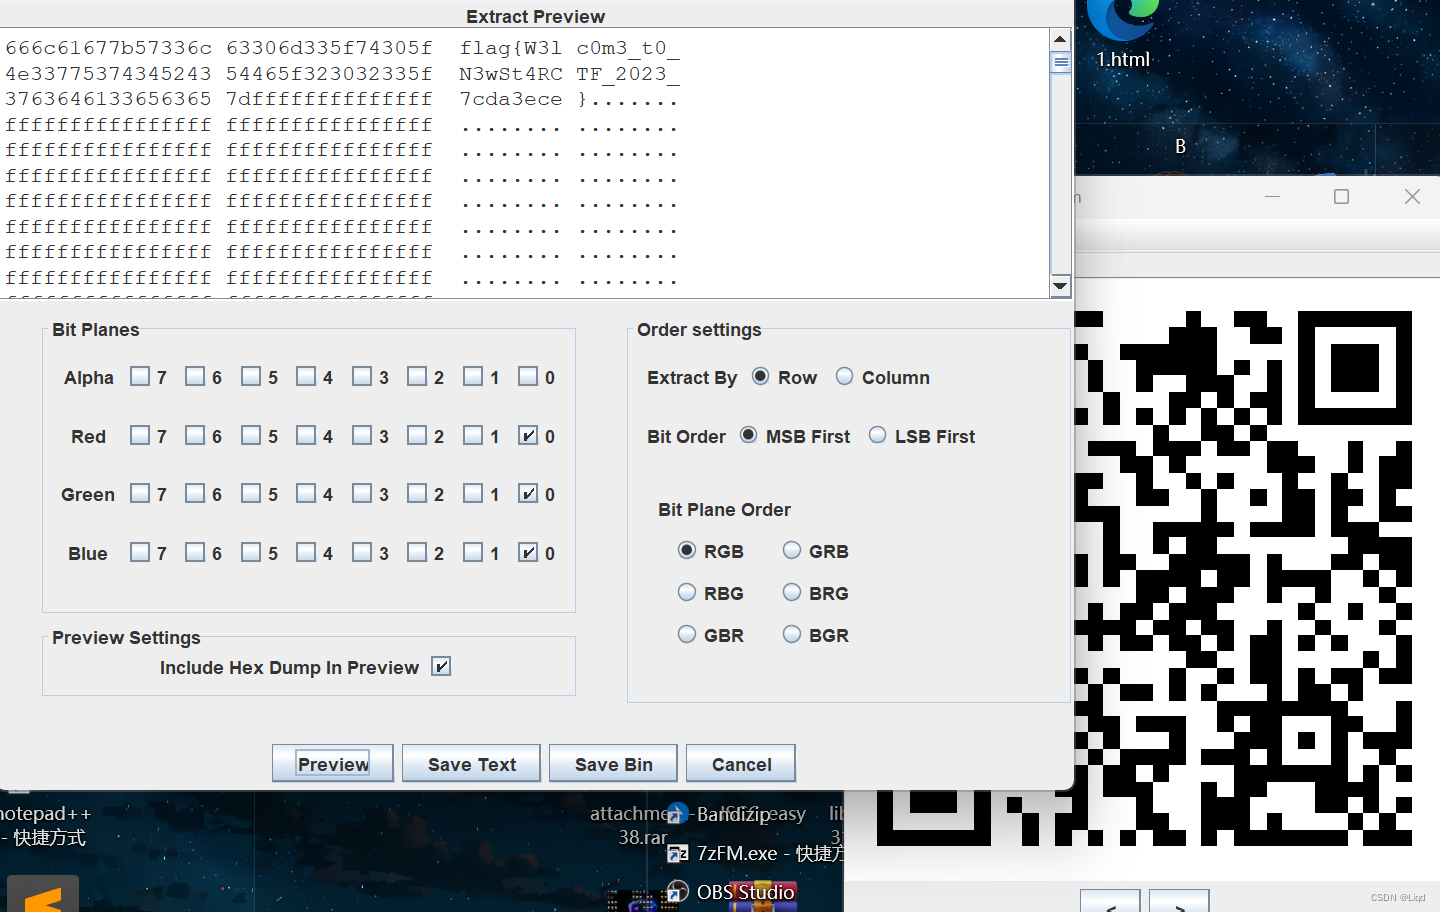Click preview scrollbar up arrow

pos(1060,39)
